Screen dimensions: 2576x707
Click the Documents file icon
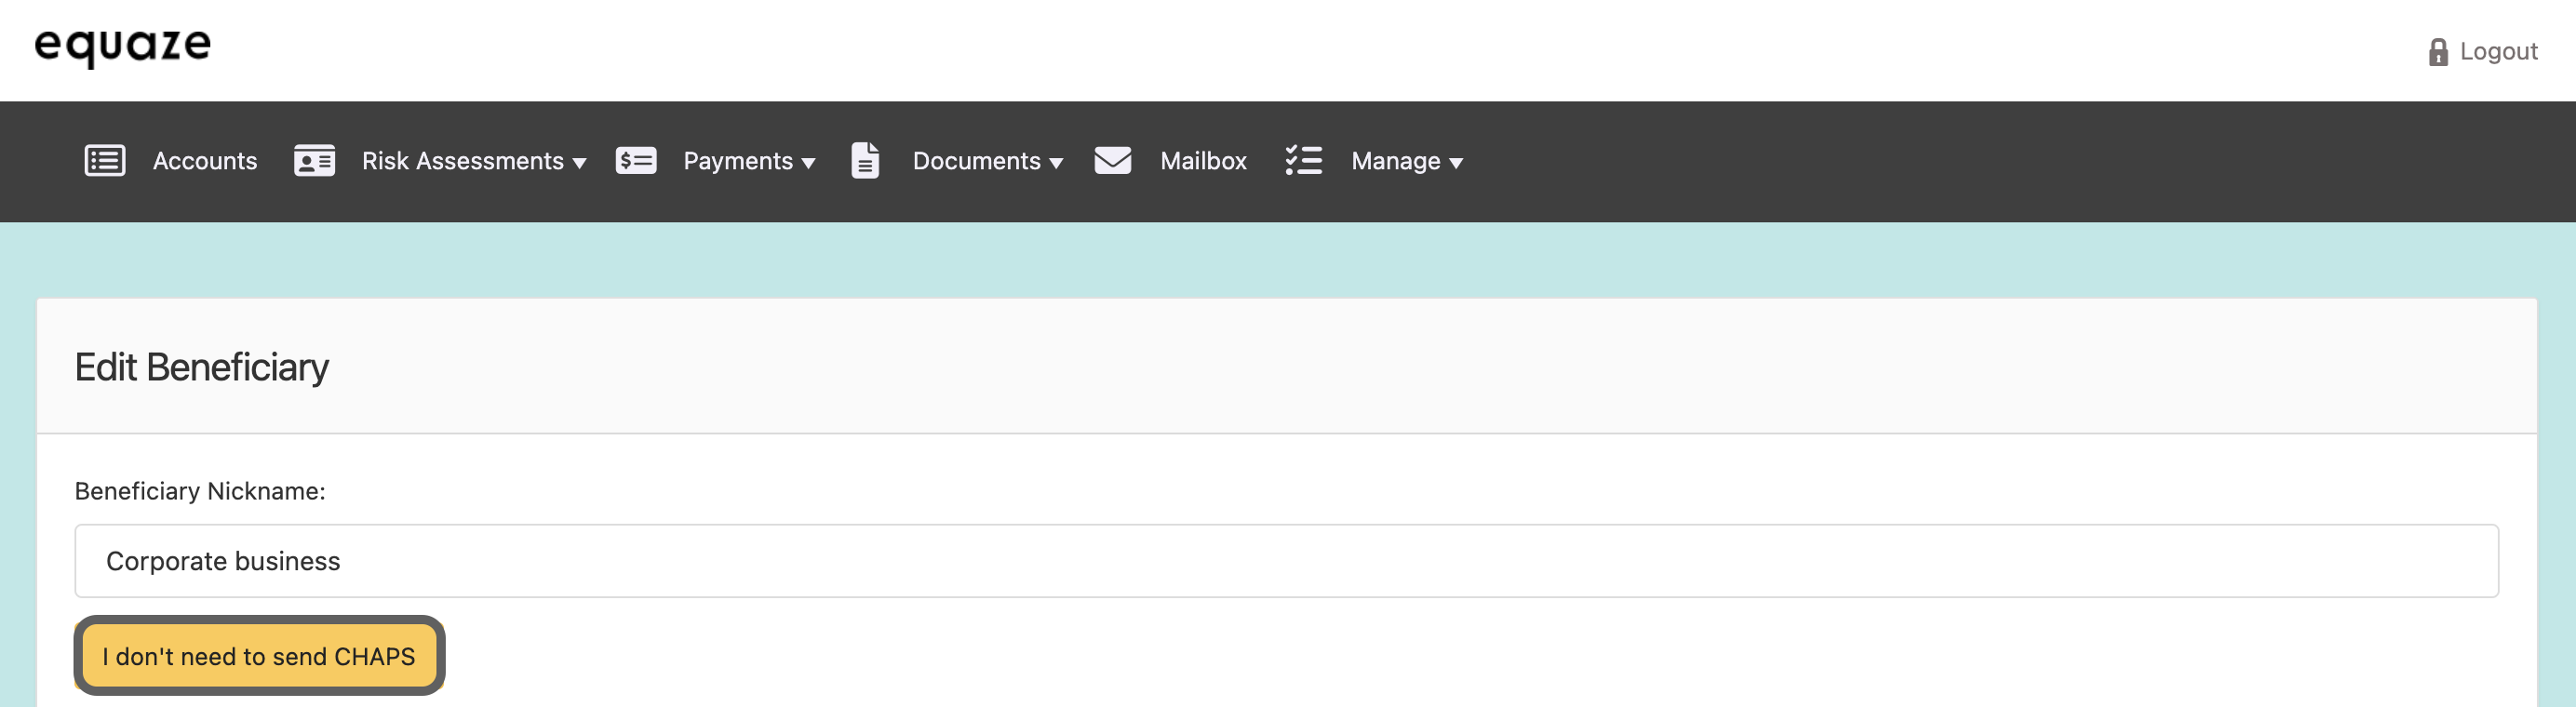click(x=865, y=161)
